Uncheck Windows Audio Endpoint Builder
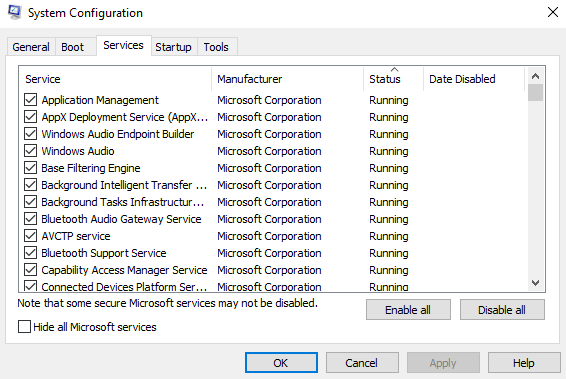The image size is (566, 379). point(31,134)
